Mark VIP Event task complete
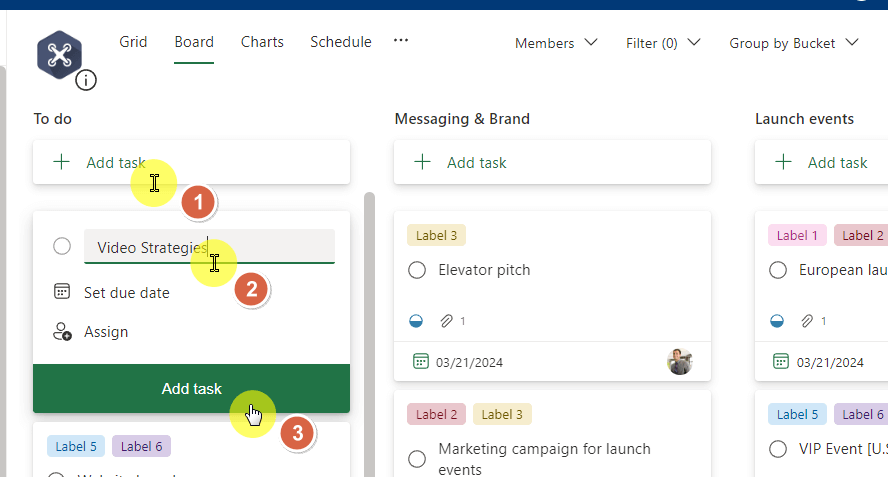The image size is (888, 477). pos(778,449)
